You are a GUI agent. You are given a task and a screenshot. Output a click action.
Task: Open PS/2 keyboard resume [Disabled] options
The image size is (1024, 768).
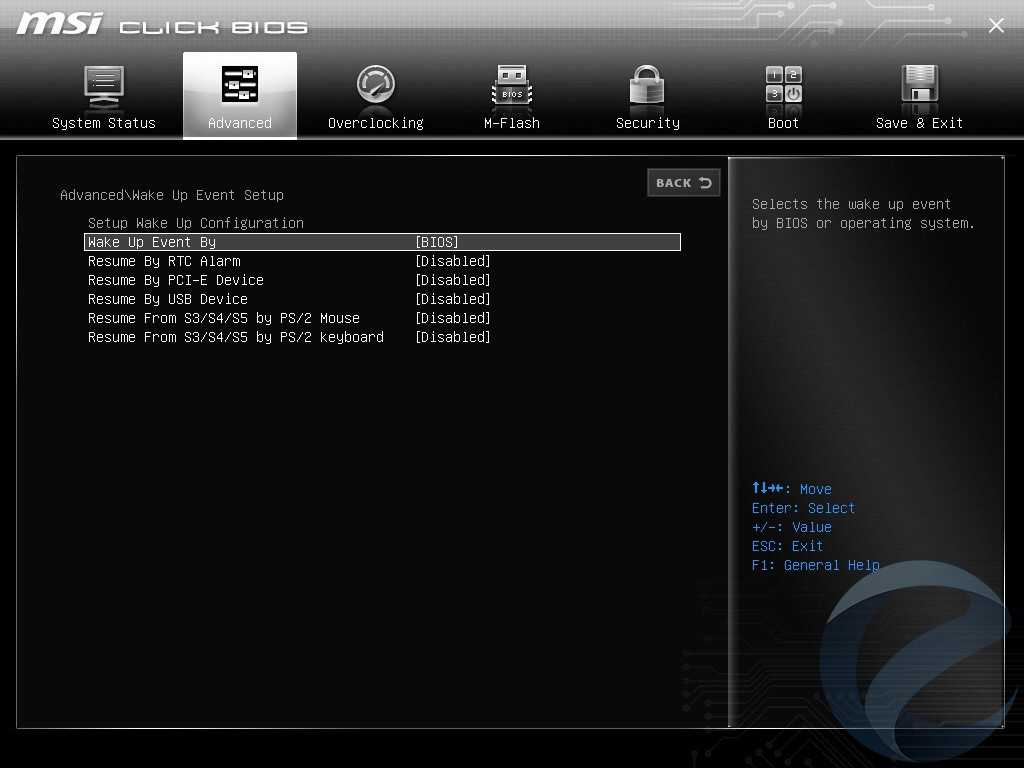point(452,337)
